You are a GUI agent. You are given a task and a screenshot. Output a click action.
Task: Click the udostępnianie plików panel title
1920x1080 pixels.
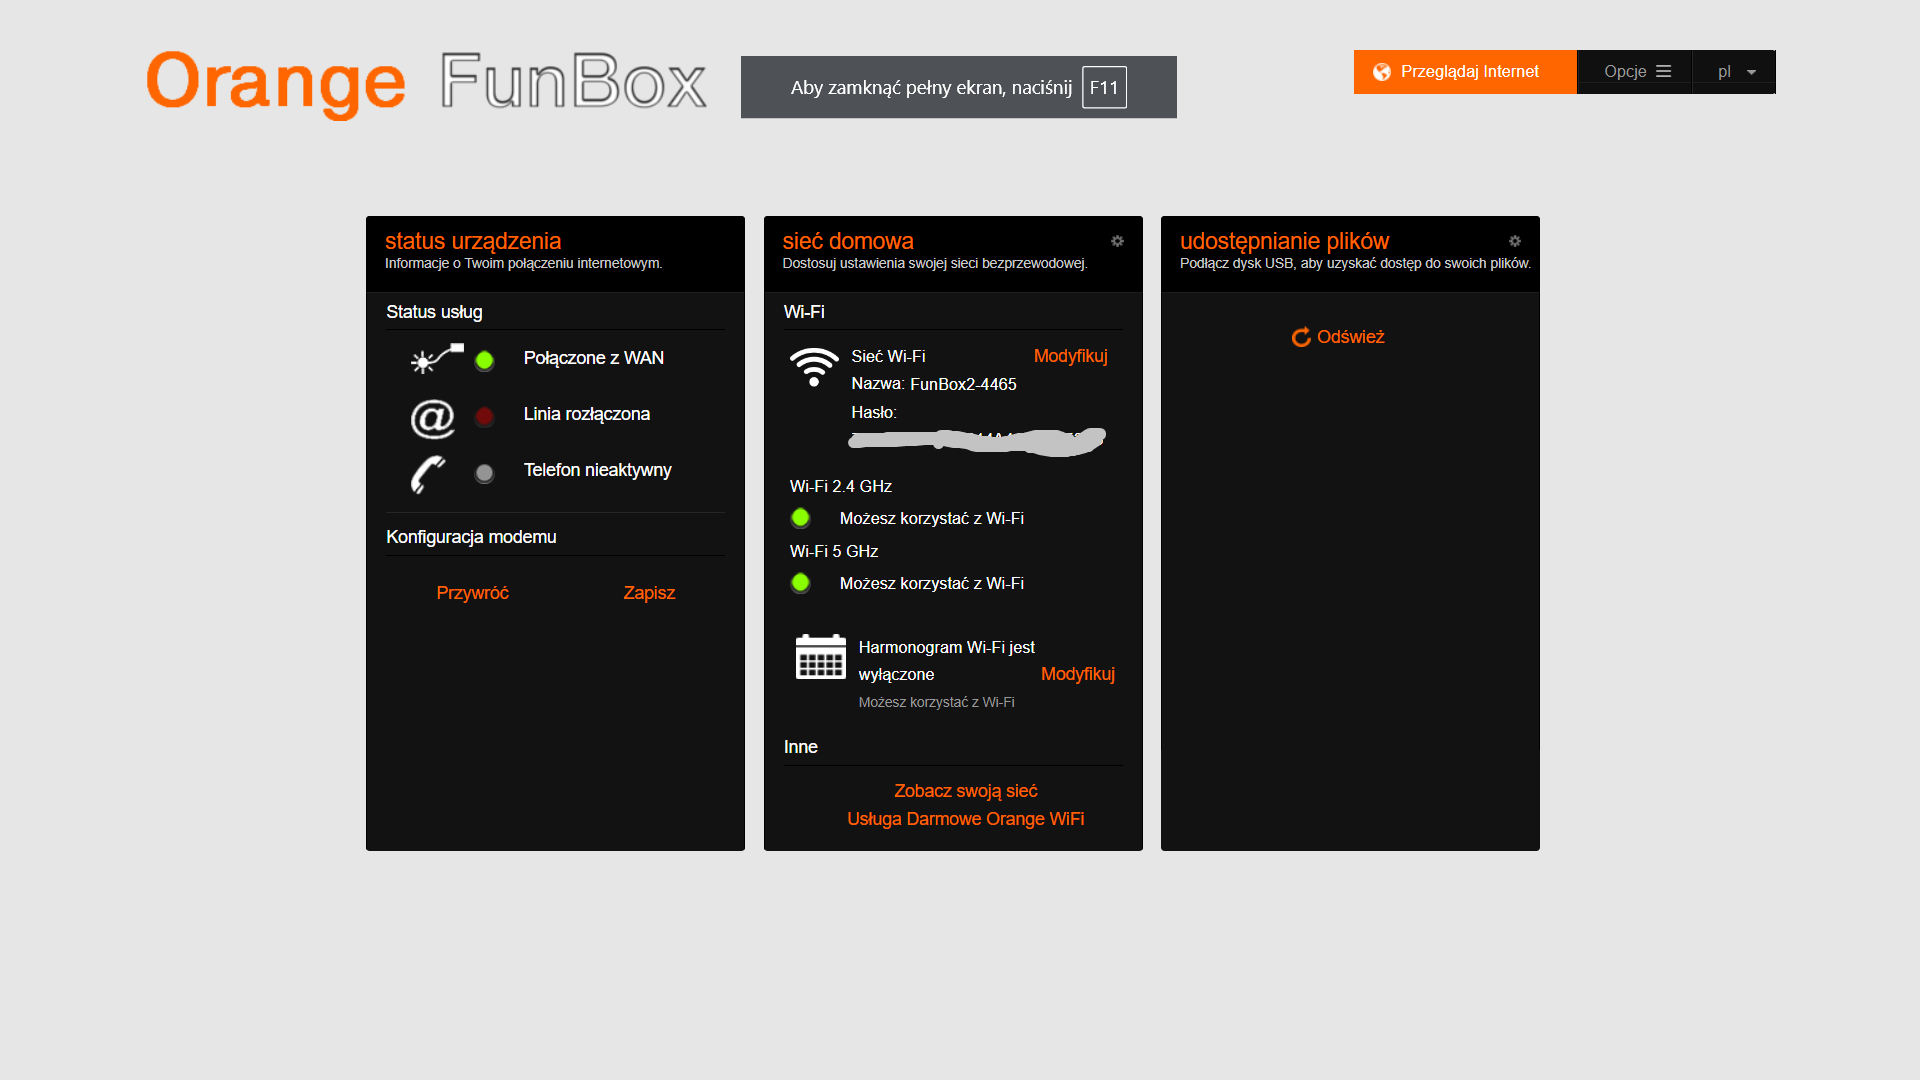(x=1284, y=241)
